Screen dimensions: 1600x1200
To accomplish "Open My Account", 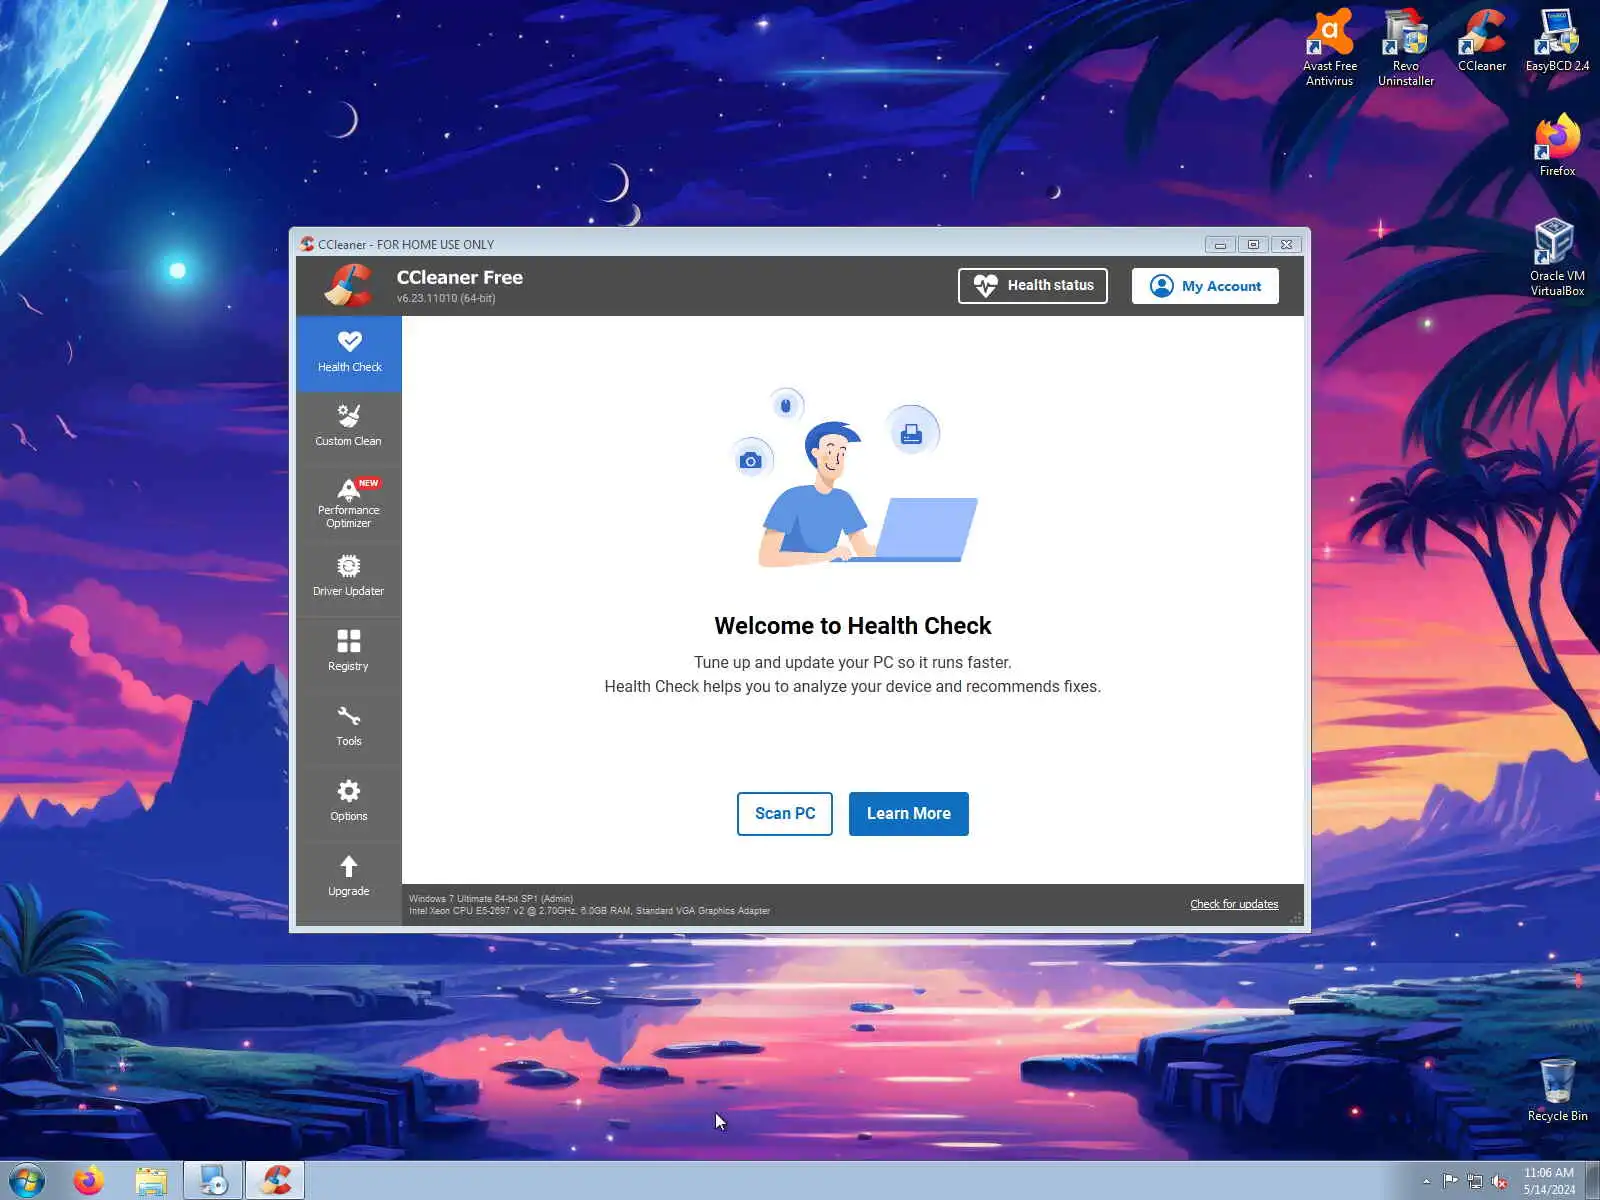I will click(x=1205, y=285).
